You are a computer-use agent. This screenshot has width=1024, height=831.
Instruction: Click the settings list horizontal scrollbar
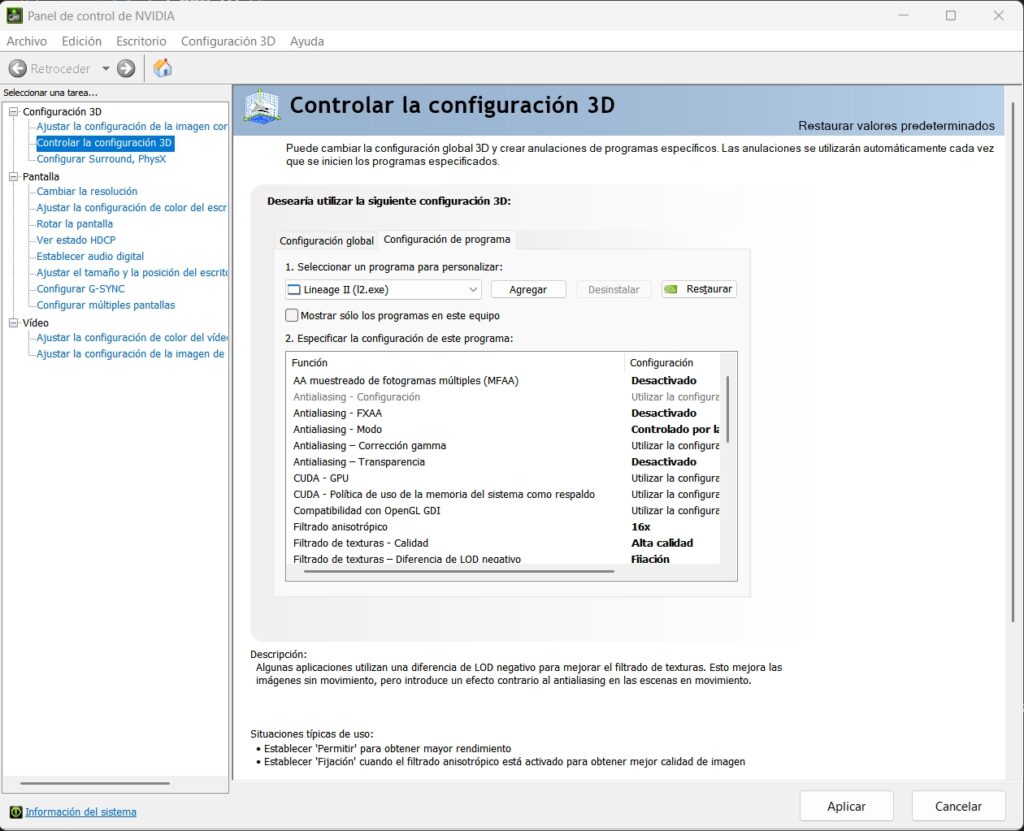point(459,572)
